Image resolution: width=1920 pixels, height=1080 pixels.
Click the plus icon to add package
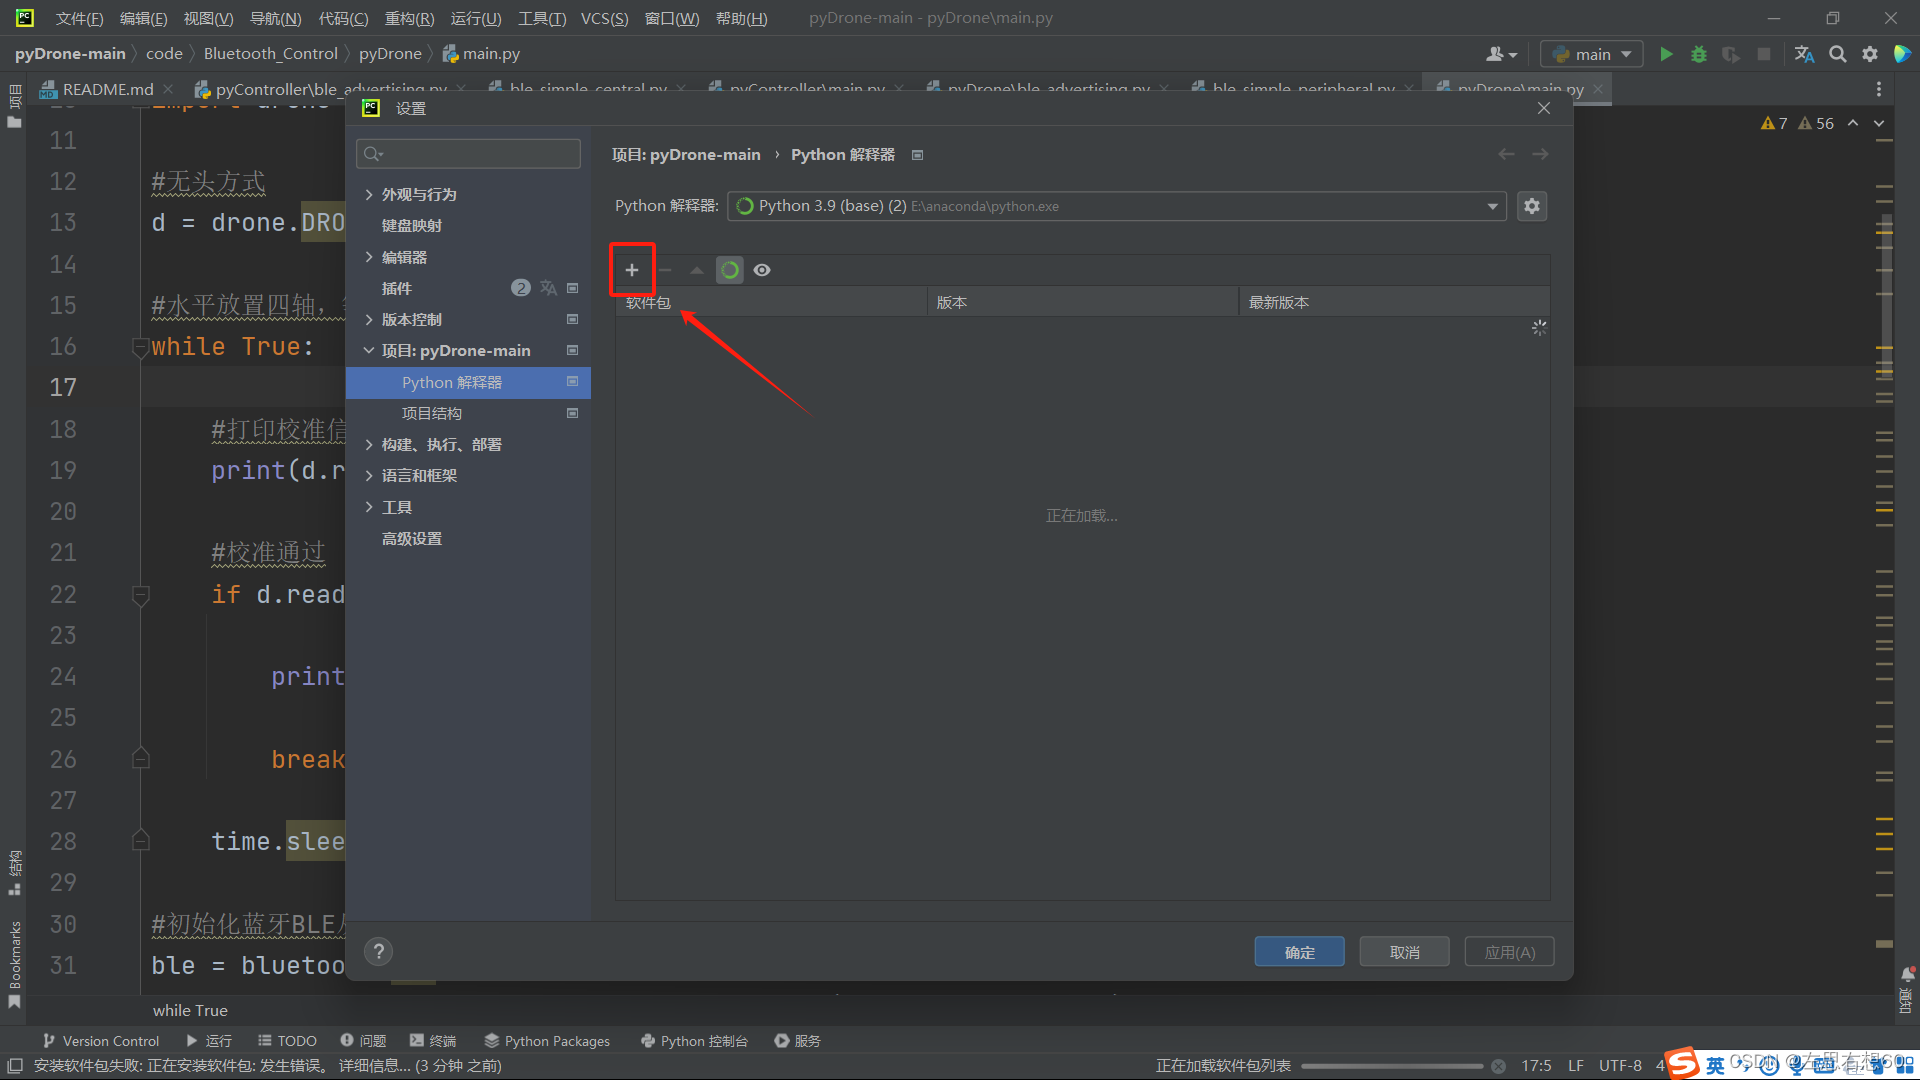tap(631, 270)
